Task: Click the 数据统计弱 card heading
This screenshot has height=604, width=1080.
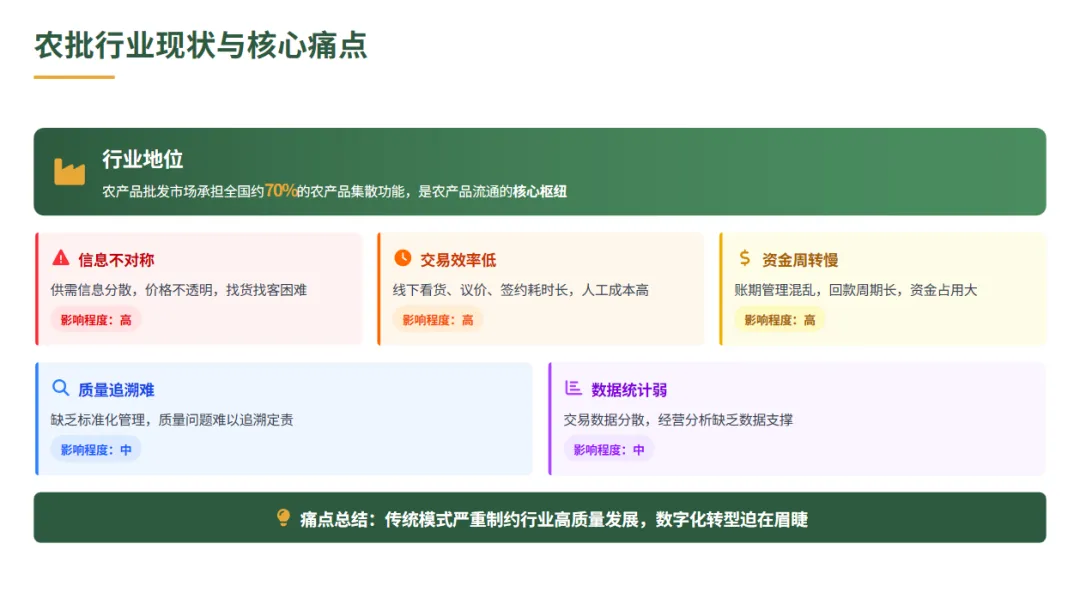Action: (x=626, y=389)
